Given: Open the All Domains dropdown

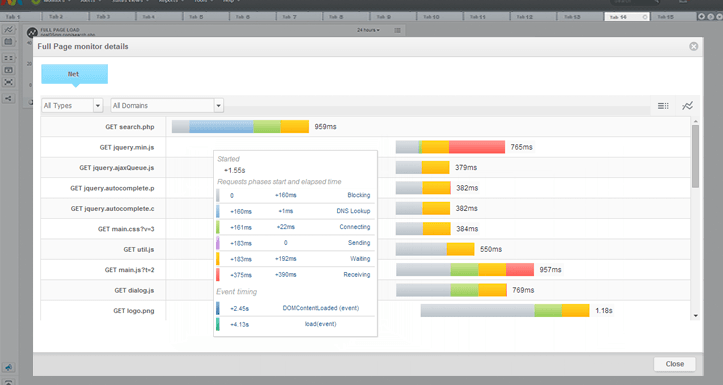Looking at the screenshot, I should point(167,106).
